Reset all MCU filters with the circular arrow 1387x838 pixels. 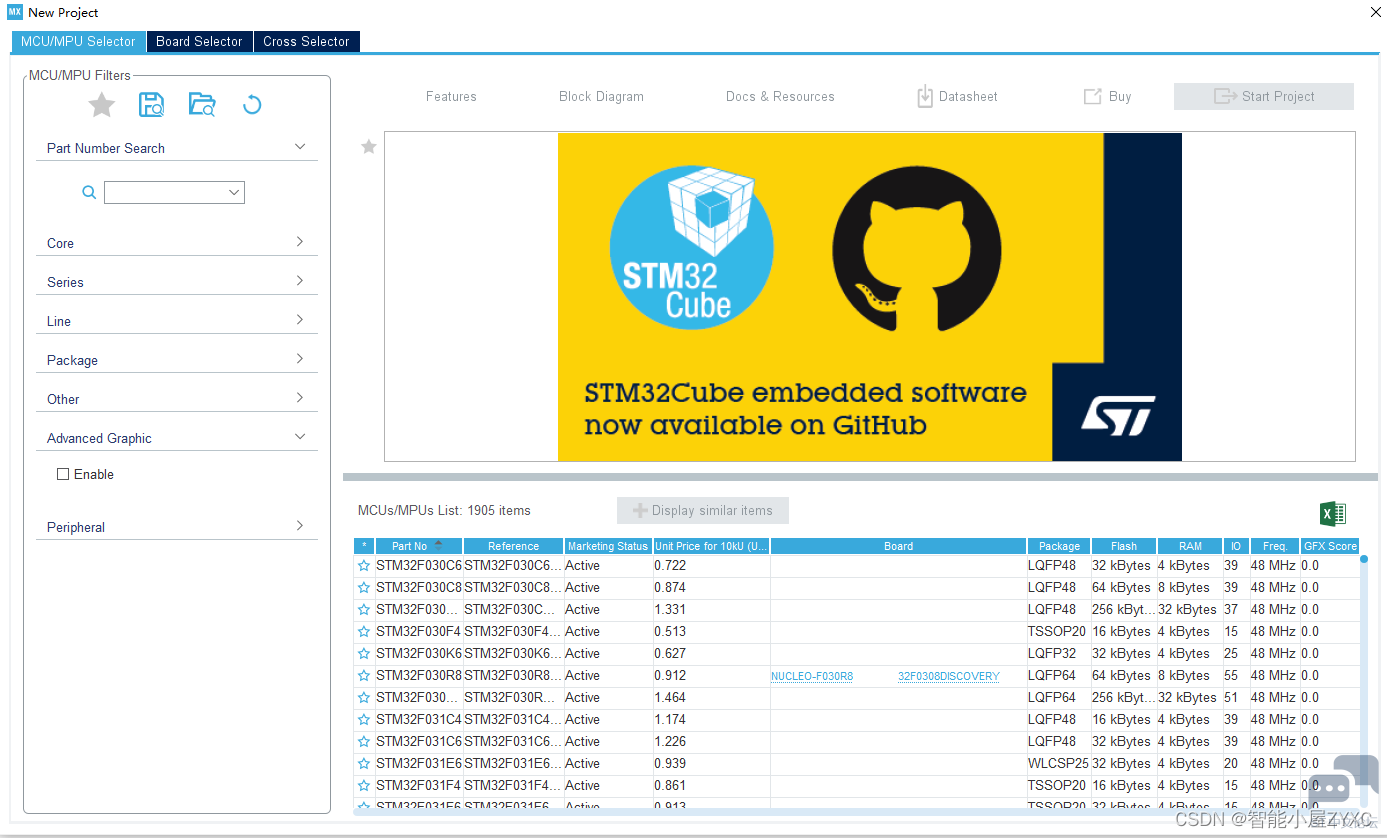[252, 104]
